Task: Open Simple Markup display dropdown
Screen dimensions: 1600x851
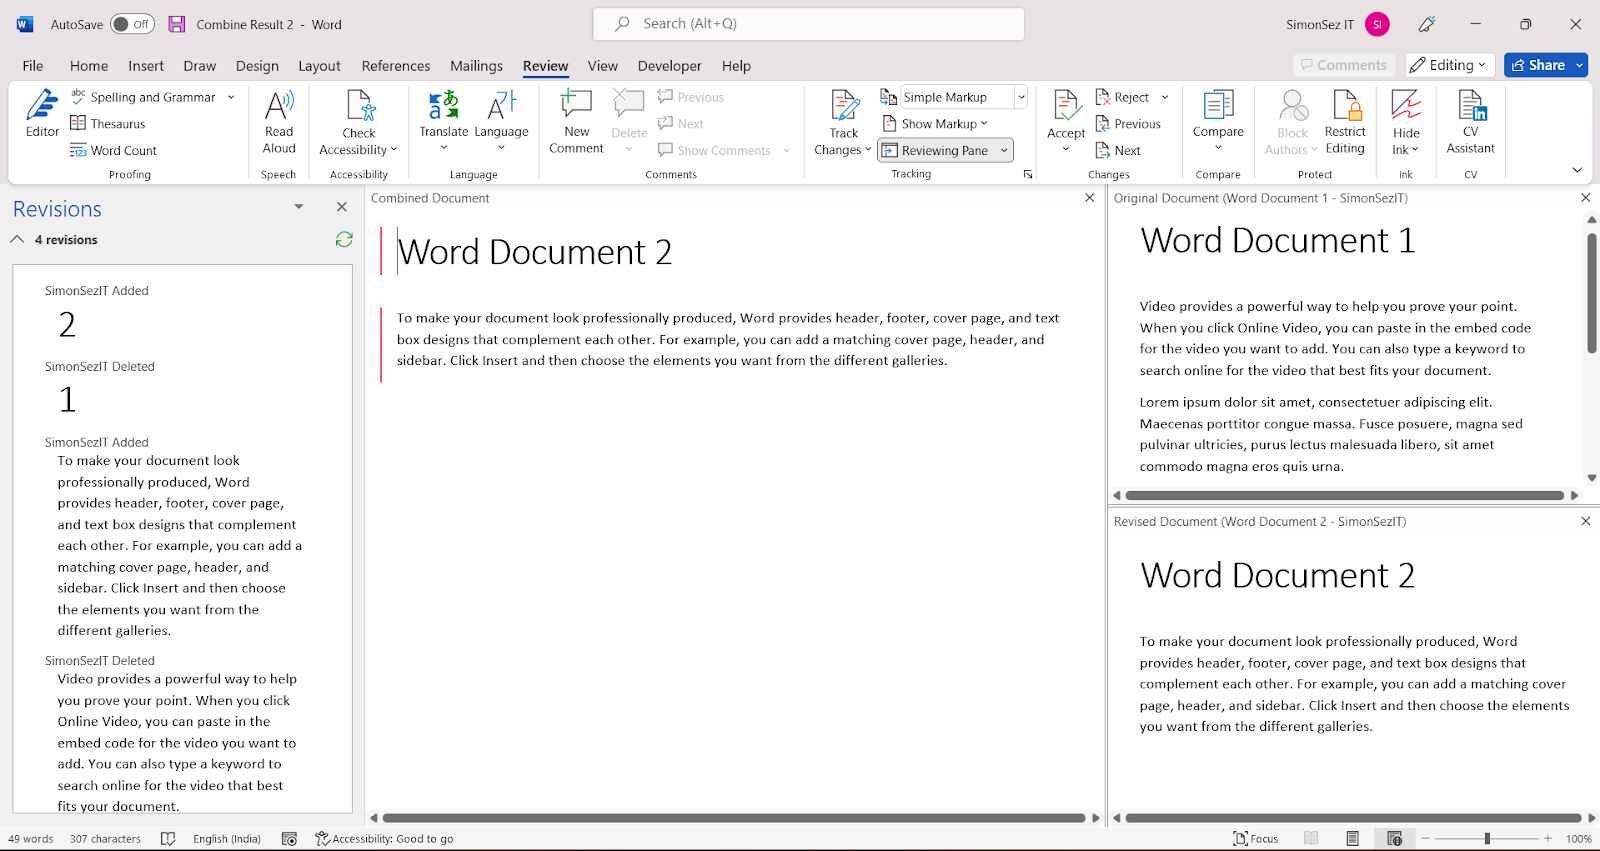Action: click(x=1021, y=97)
